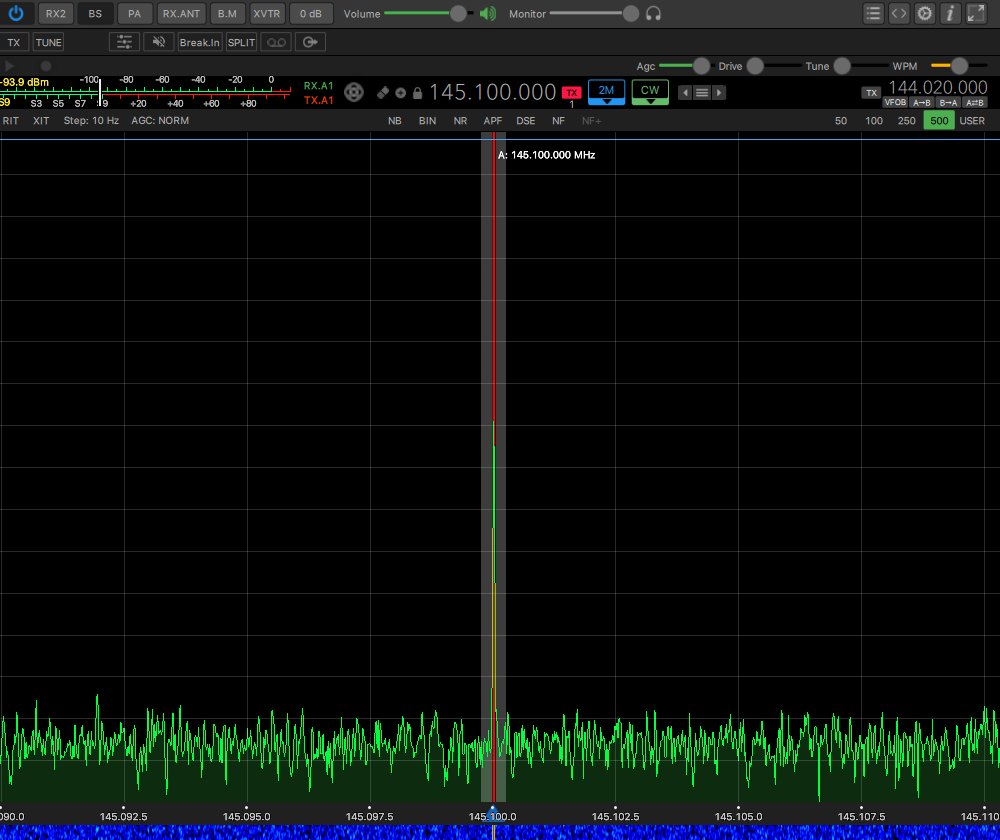Image resolution: width=1000 pixels, height=840 pixels.
Task: Mute audio with the green speaker icon
Action: click(488, 13)
